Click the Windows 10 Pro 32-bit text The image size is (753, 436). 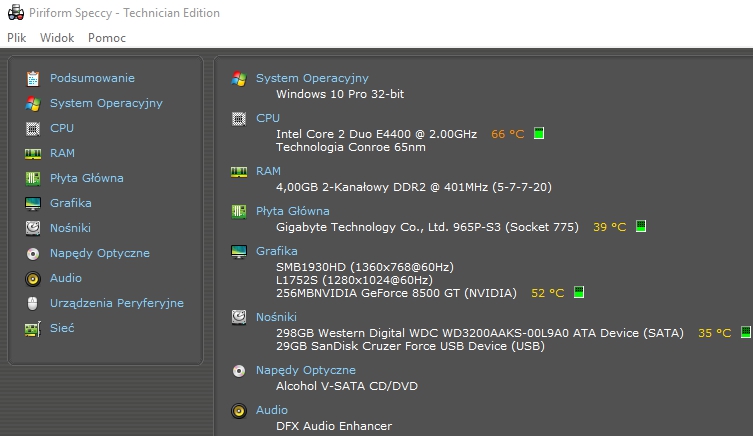tap(340, 94)
